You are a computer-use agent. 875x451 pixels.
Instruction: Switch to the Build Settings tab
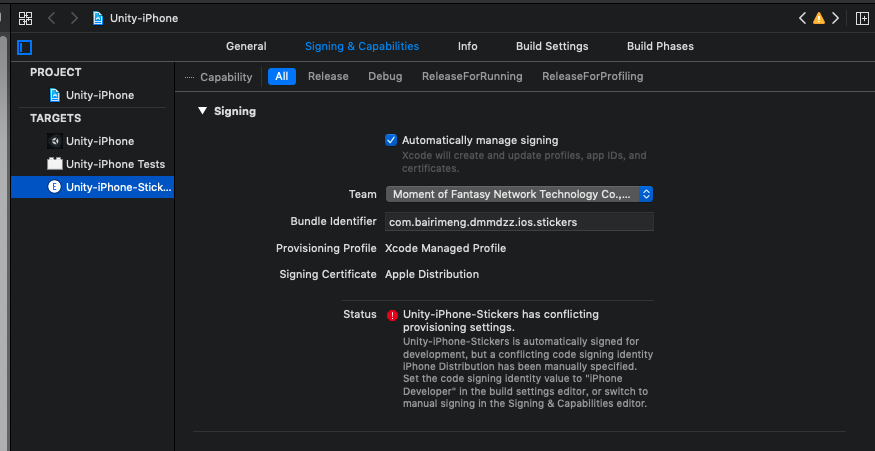tap(552, 46)
